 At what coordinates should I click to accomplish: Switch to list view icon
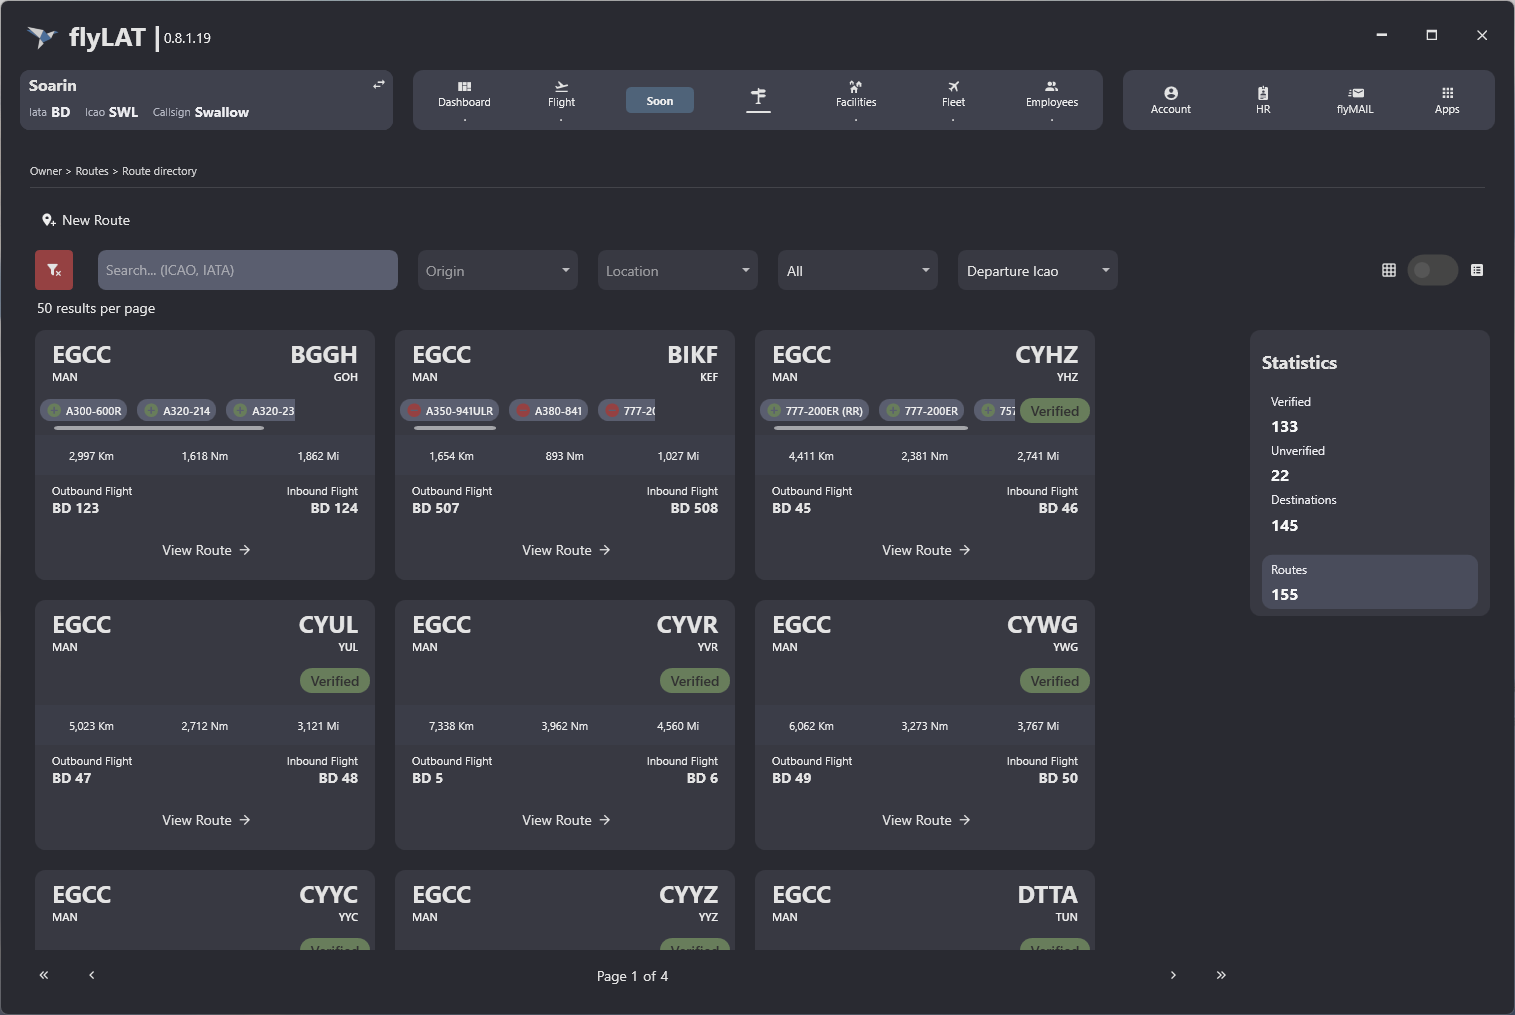pos(1477,270)
